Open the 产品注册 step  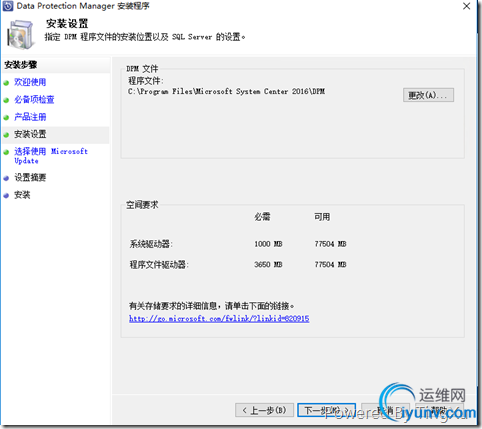click(x=30, y=117)
